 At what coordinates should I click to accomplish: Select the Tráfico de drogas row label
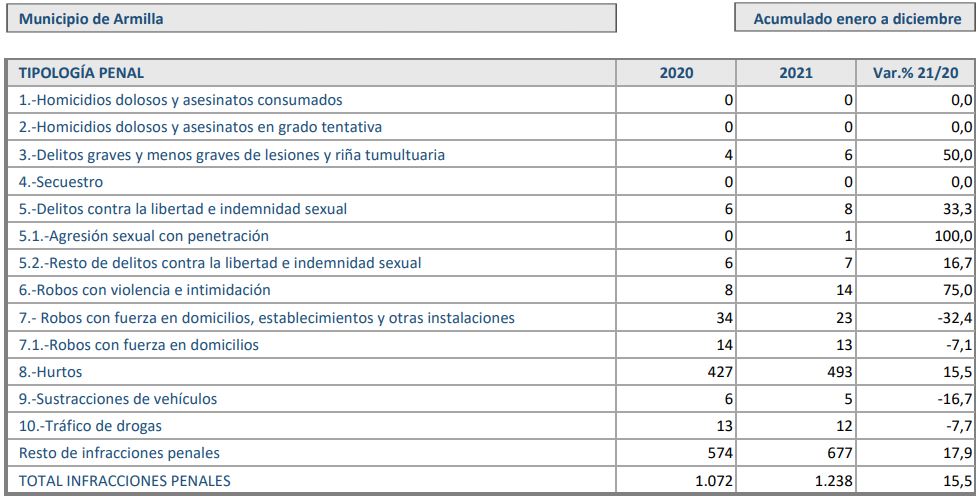(90, 426)
